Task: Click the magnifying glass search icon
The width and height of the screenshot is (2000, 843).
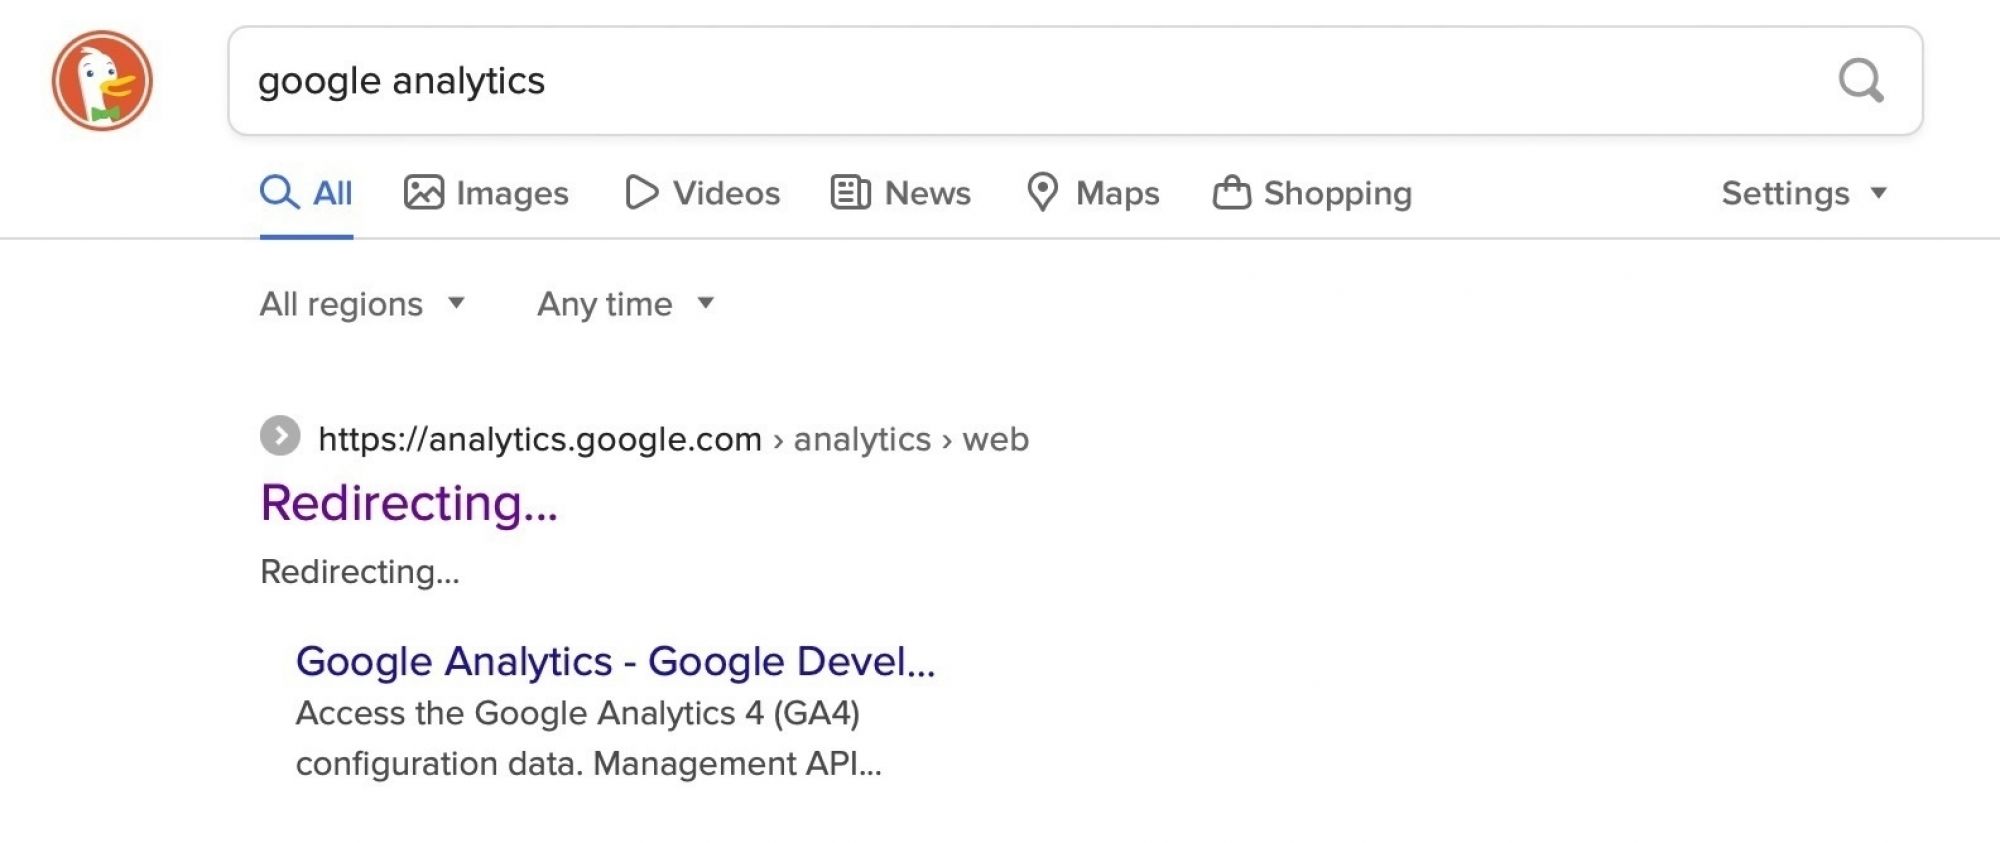Action: click(x=1861, y=80)
